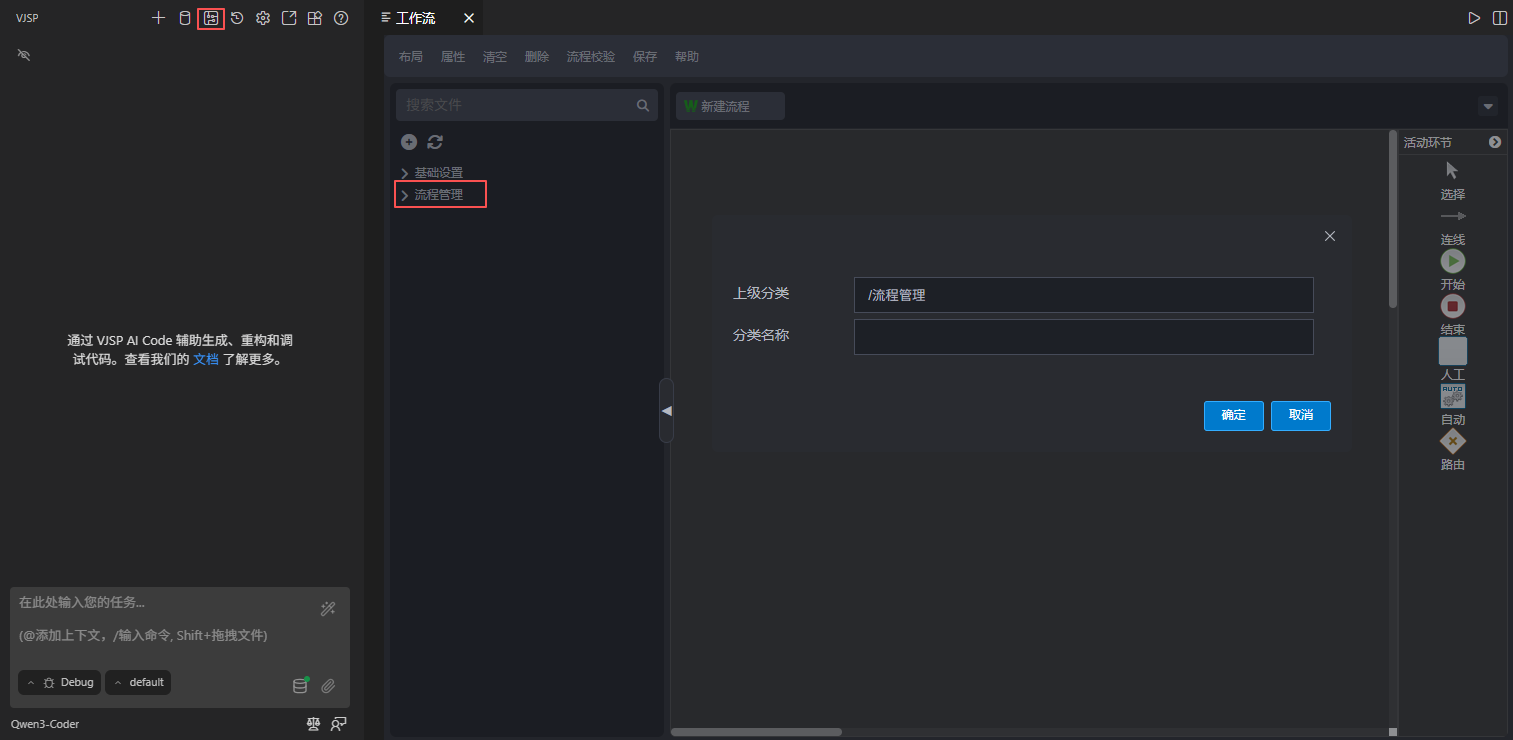Pick the 路由 routing node icon

click(1452, 442)
